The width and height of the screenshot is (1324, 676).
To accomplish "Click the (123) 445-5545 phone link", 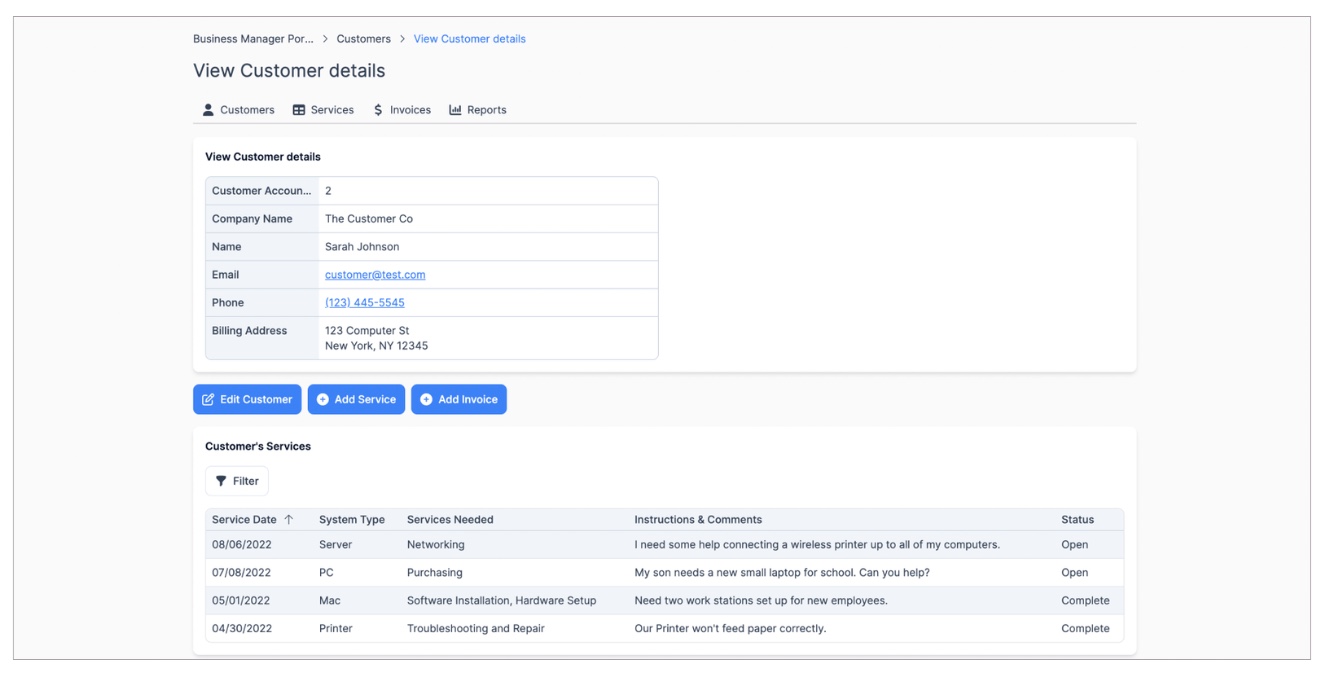I will coord(364,303).
